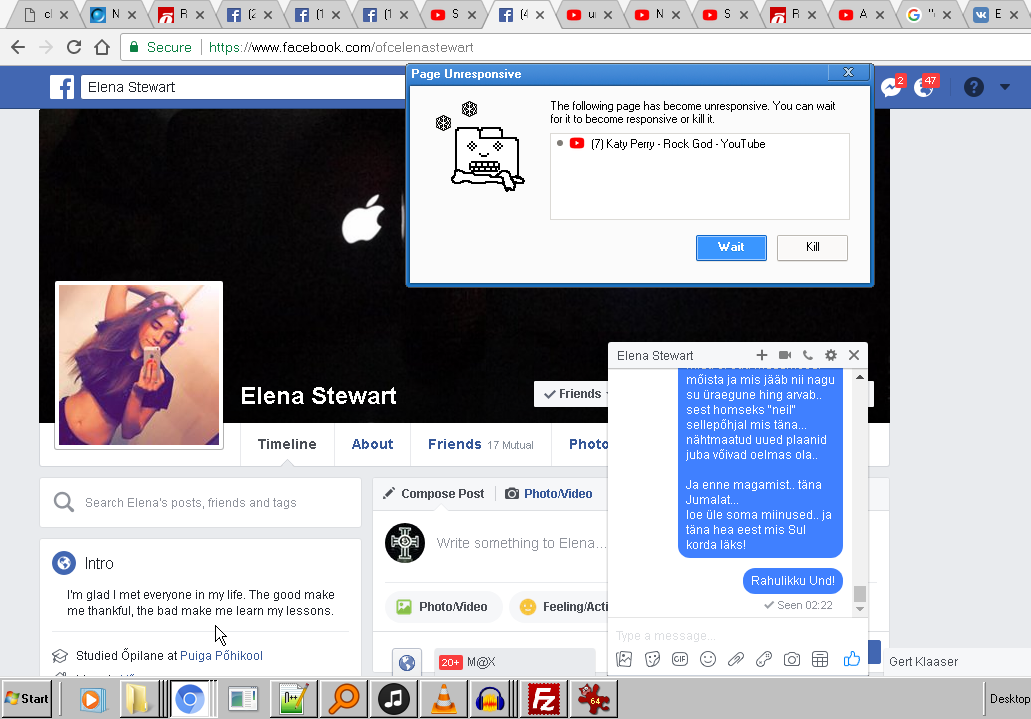
Task: Open notifications globe icon with 47 badge
Action: 924,87
